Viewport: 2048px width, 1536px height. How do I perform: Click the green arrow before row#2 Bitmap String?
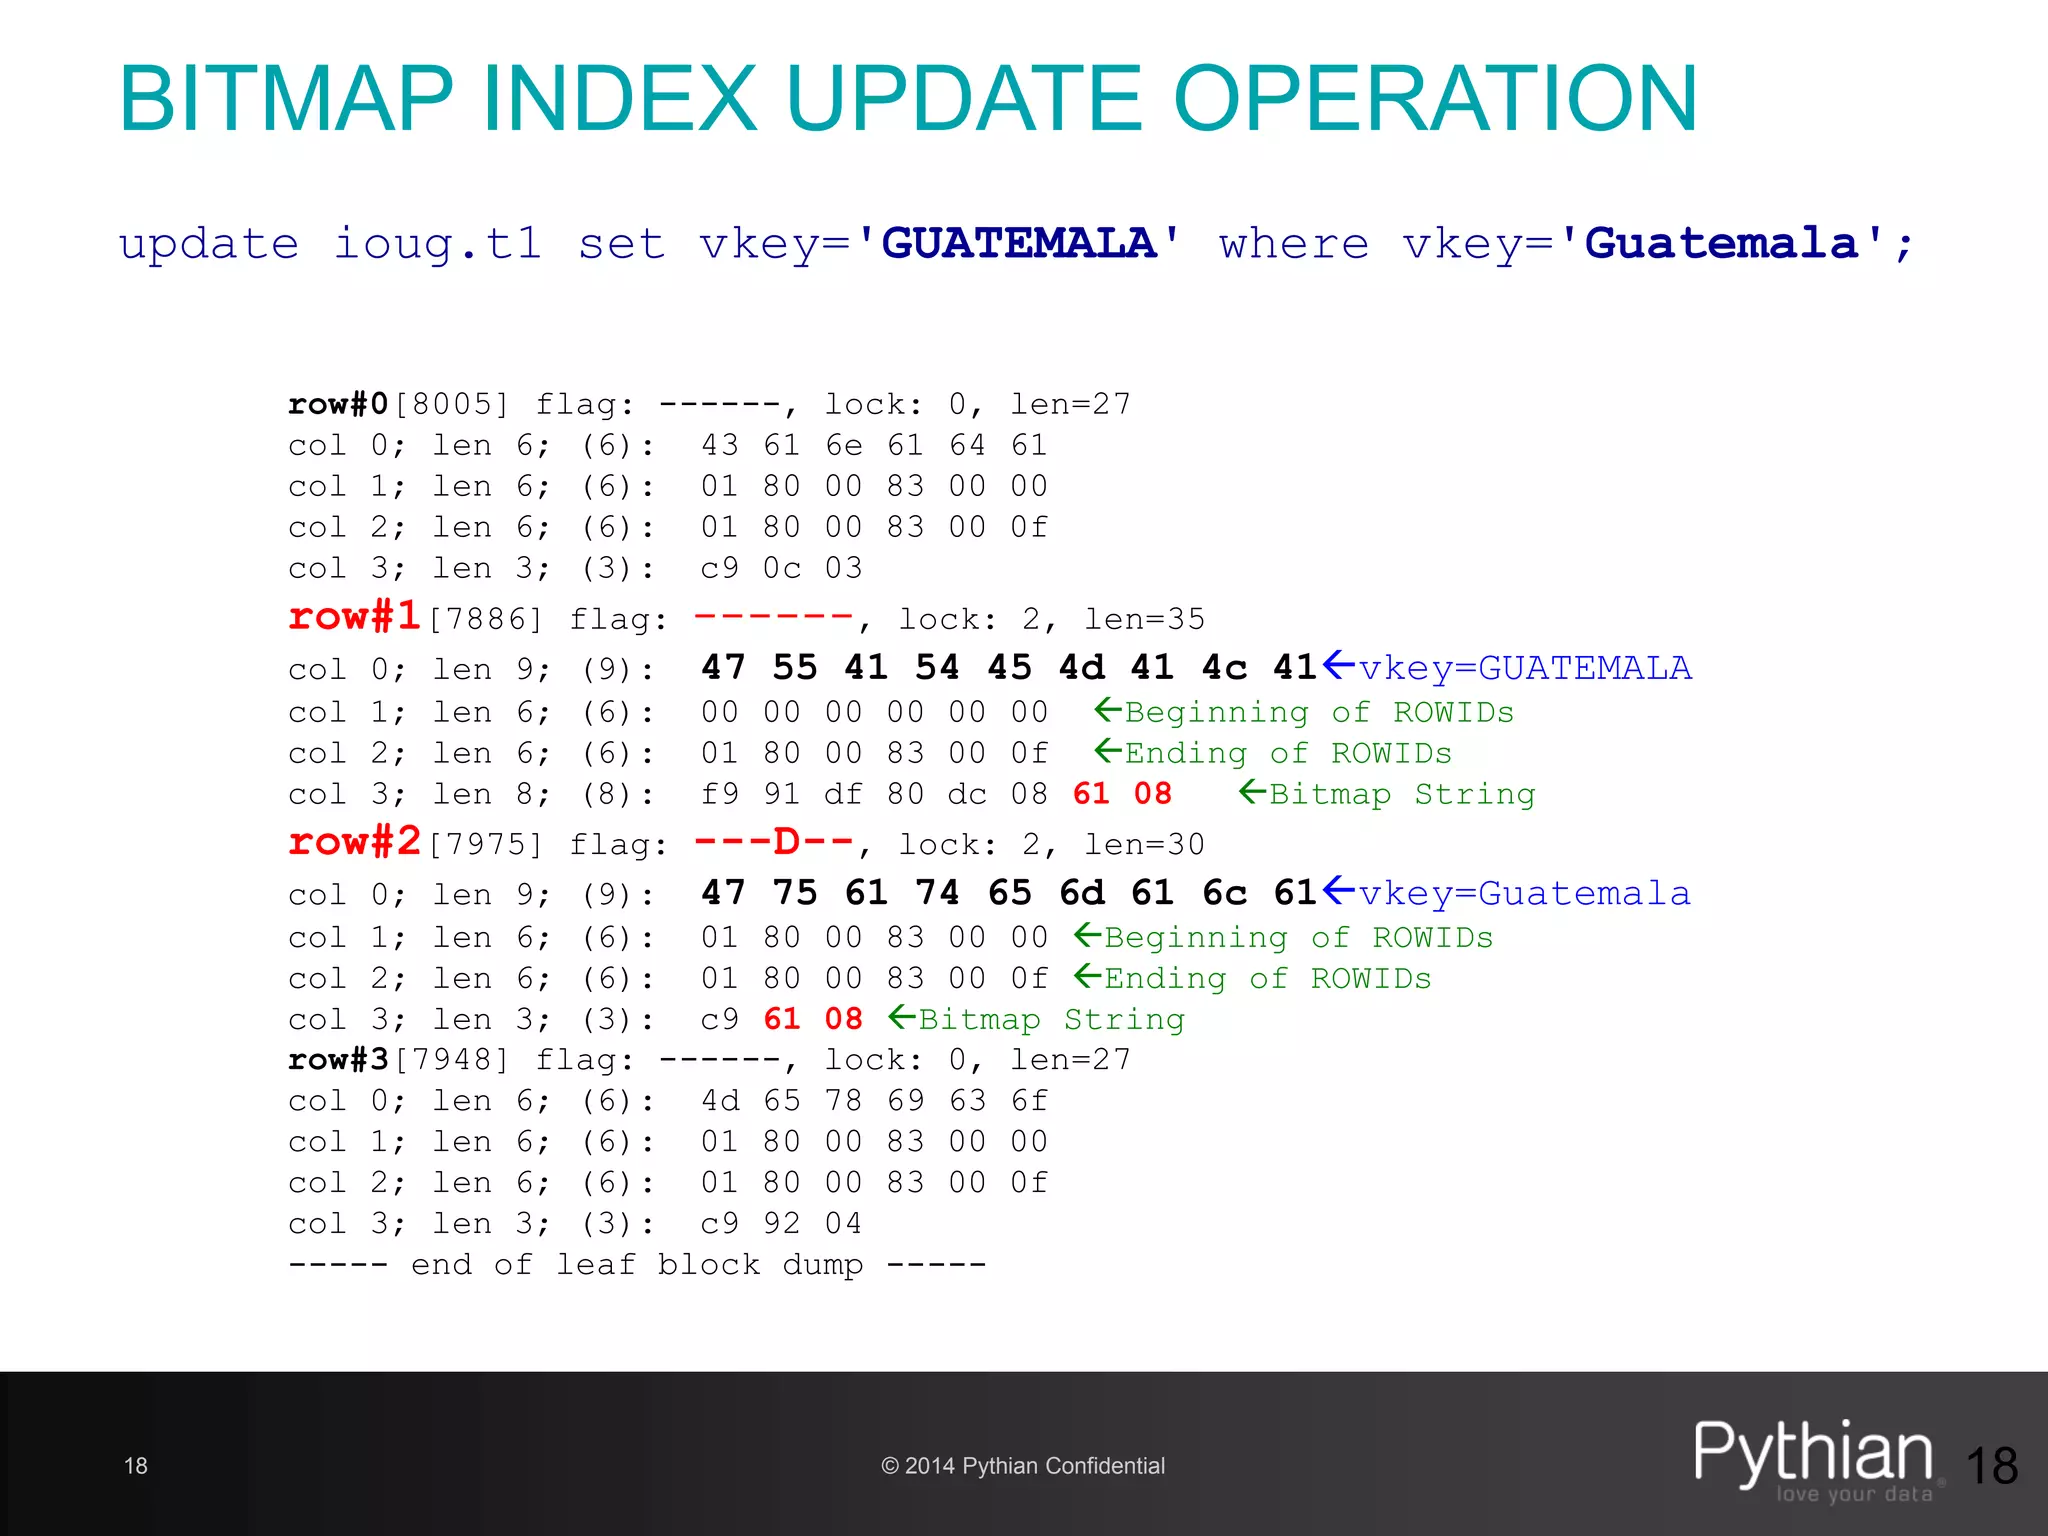902,1017
